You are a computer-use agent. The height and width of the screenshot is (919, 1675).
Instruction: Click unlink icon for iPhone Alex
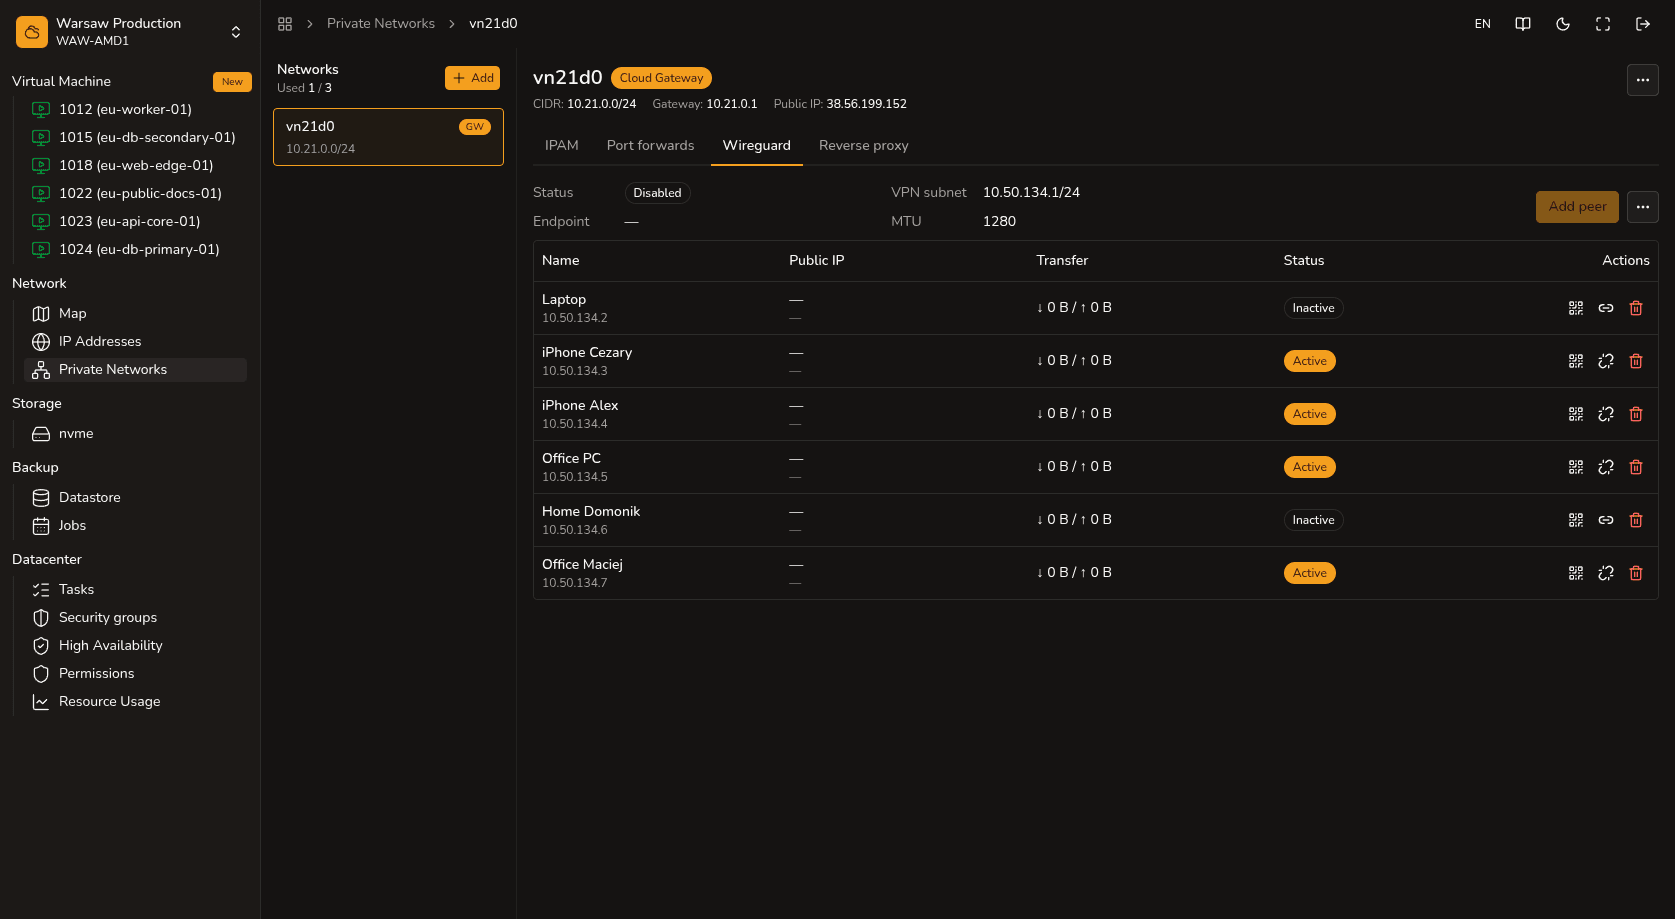tap(1606, 414)
